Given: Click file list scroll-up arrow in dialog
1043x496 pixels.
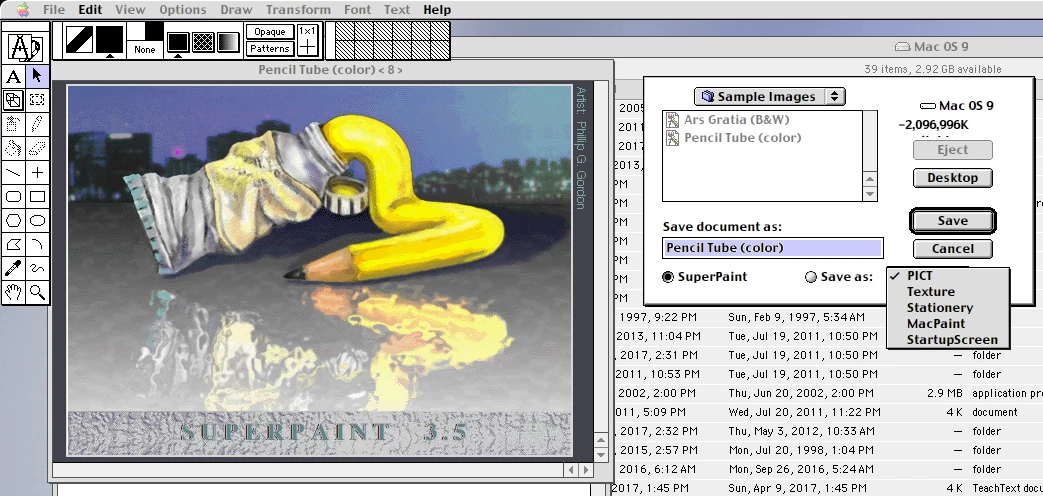Looking at the screenshot, I should click(870, 180).
